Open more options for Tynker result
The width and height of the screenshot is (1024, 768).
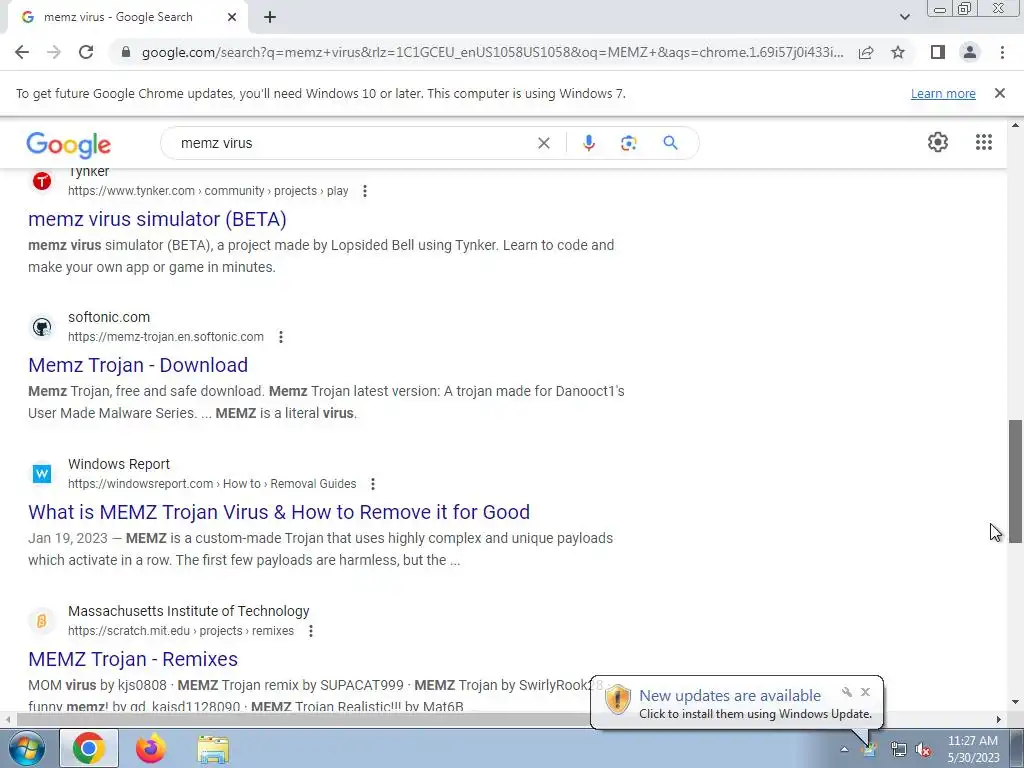(365, 191)
